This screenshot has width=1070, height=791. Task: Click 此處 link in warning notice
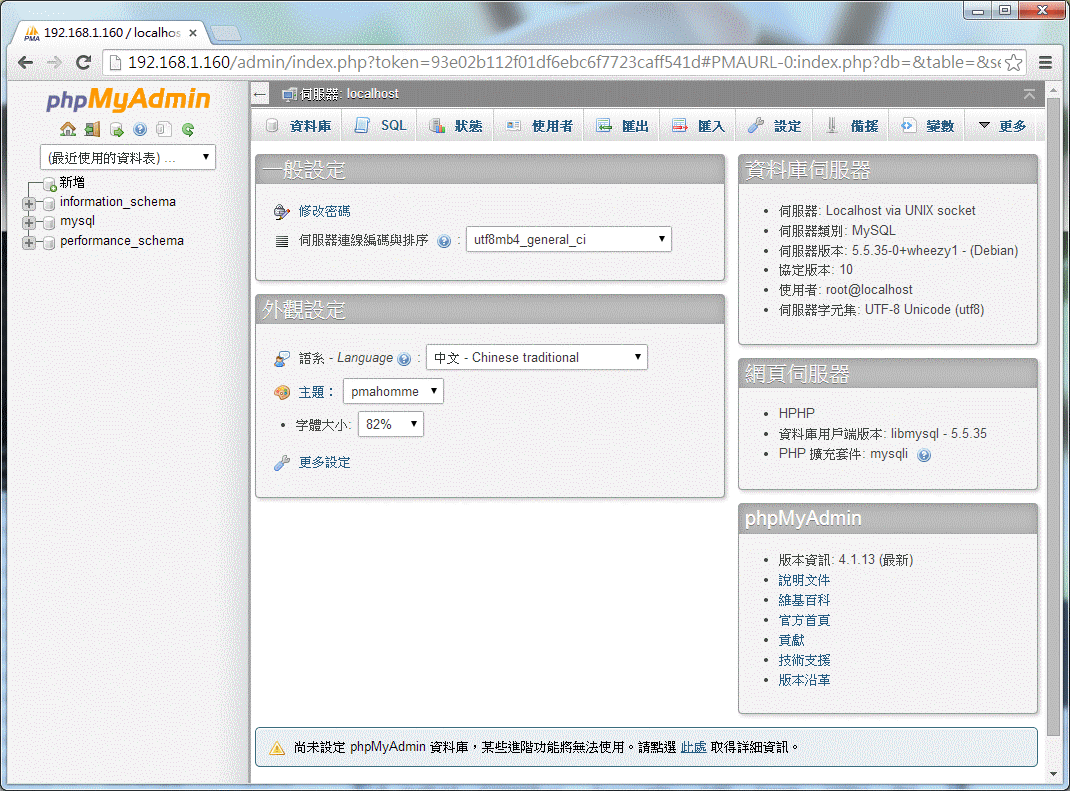click(693, 747)
